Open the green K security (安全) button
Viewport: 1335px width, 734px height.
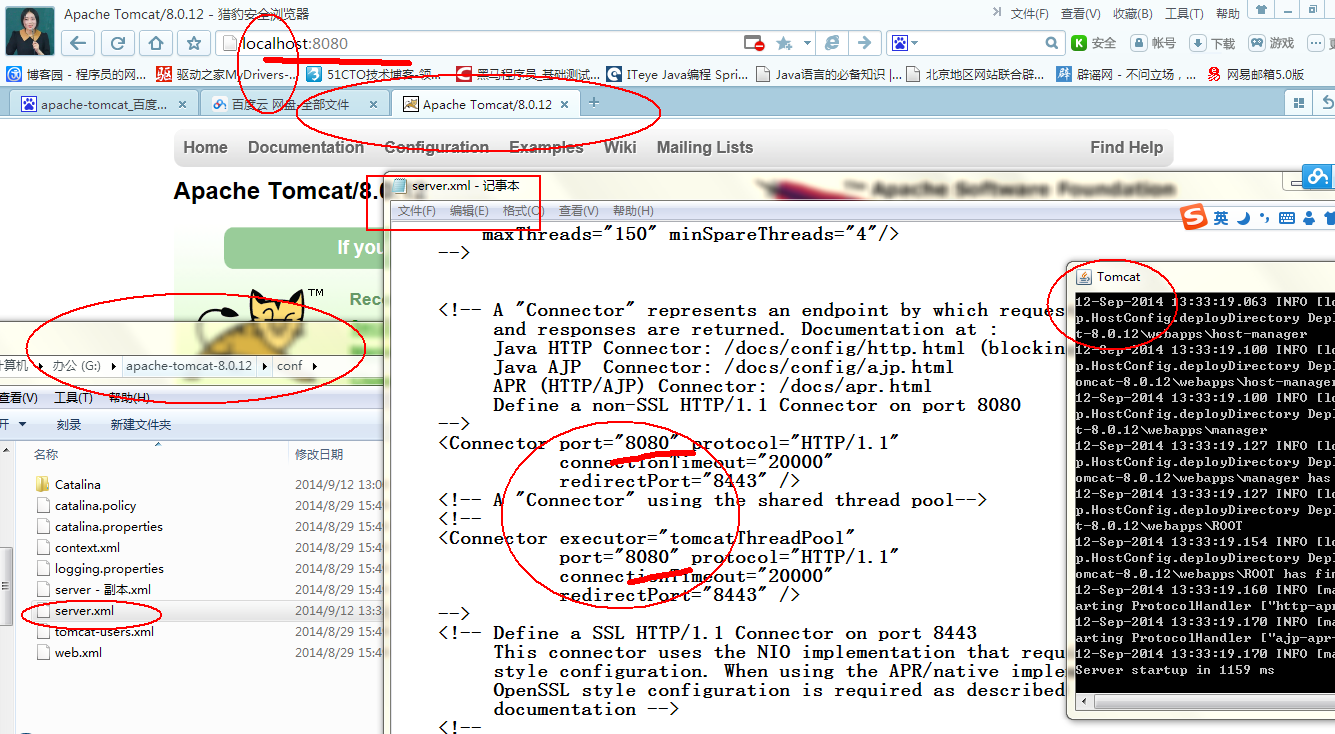(x=1093, y=43)
